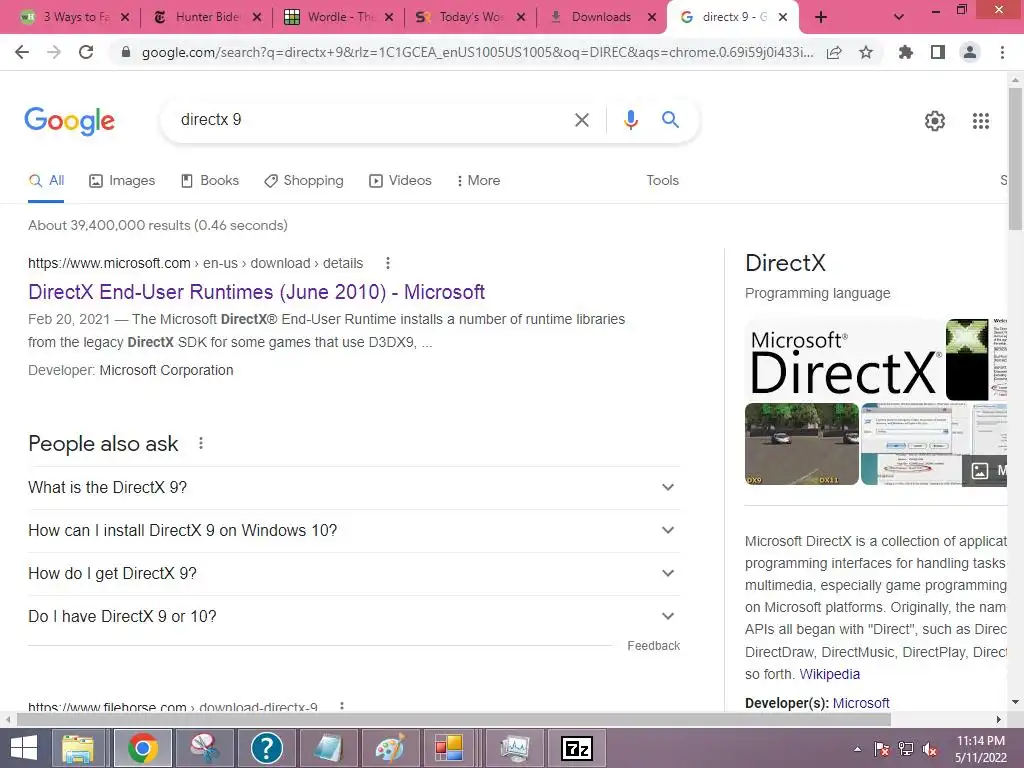1024x768 pixels.
Task: Show hidden system tray icons
Action: (x=857, y=750)
